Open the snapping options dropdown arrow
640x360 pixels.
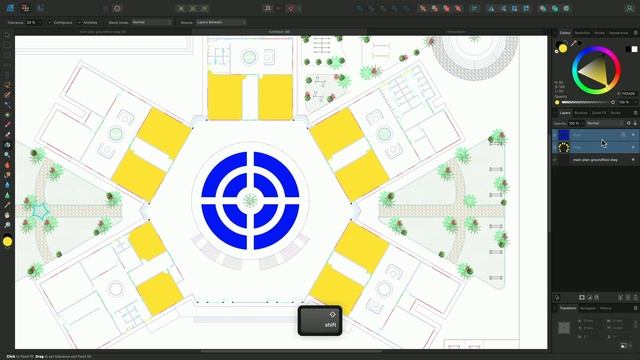[299, 8]
